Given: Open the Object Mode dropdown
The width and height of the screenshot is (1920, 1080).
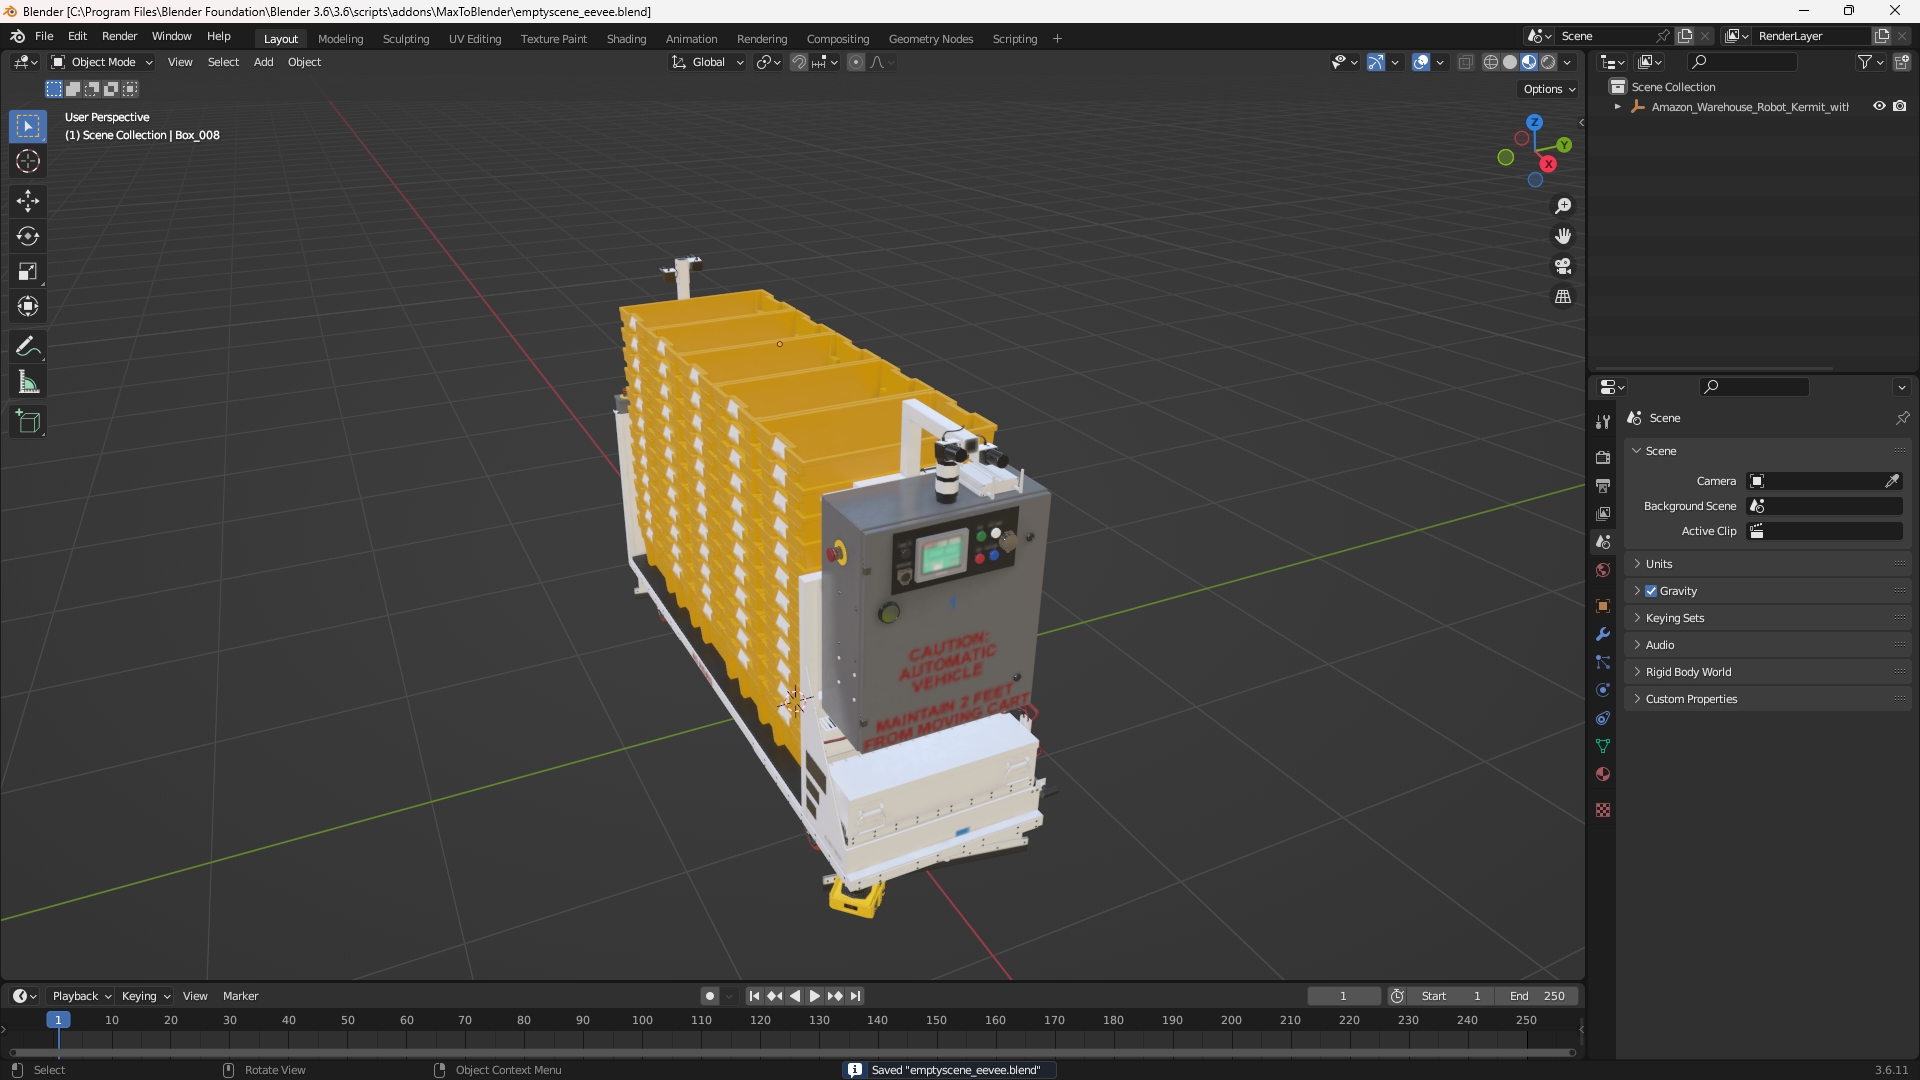Looking at the screenshot, I should click(x=102, y=62).
